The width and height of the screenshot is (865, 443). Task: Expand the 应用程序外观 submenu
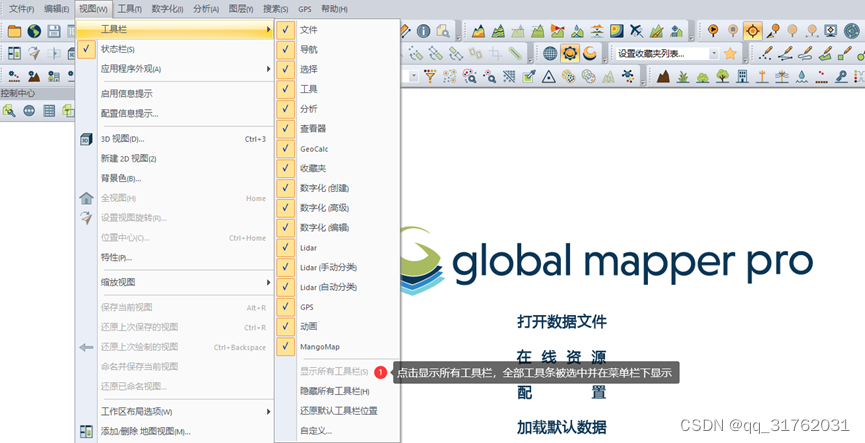[x=174, y=69]
